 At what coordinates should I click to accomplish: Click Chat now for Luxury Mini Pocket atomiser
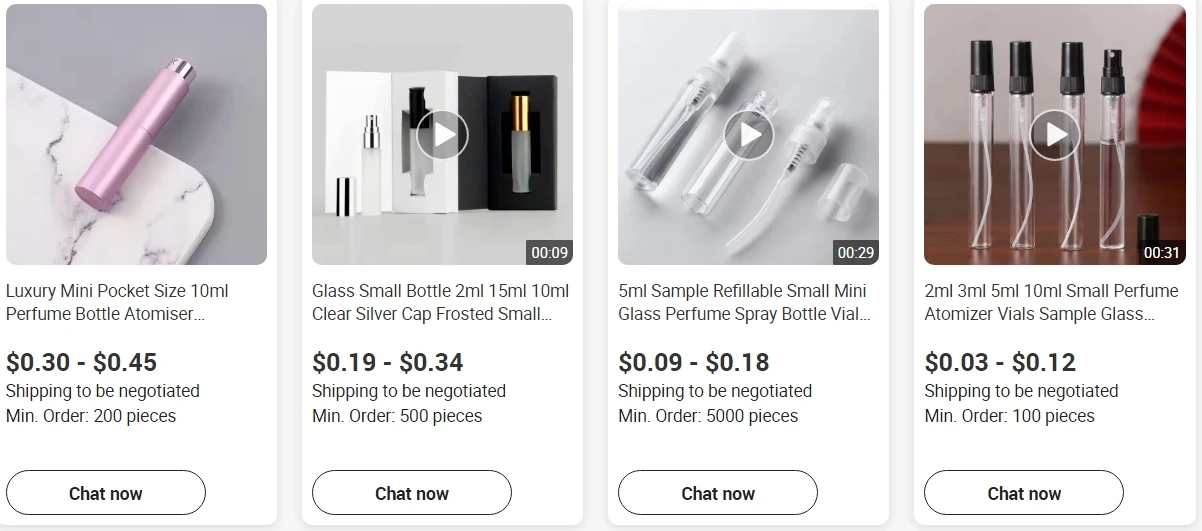(x=106, y=493)
